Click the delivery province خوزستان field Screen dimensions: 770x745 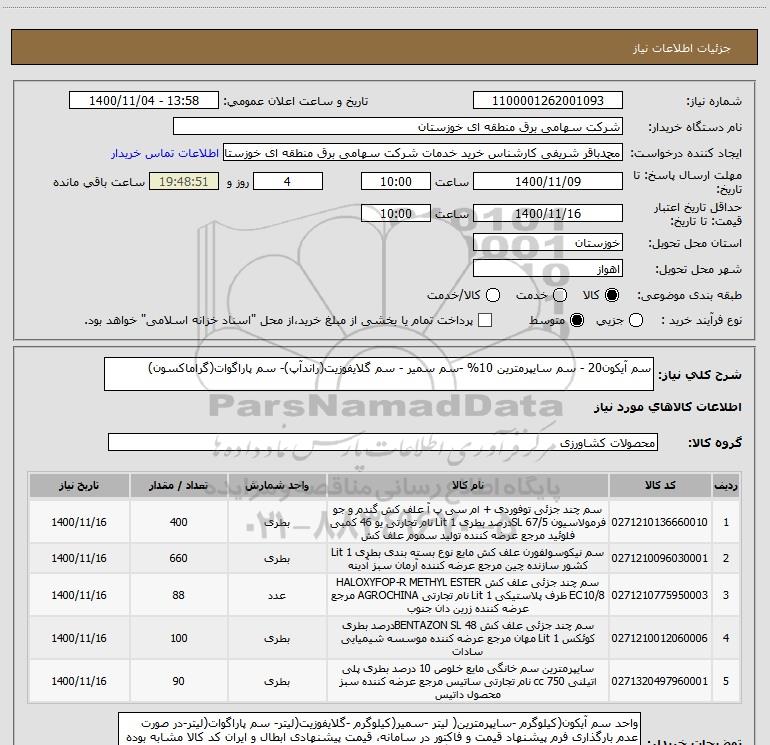546,243
